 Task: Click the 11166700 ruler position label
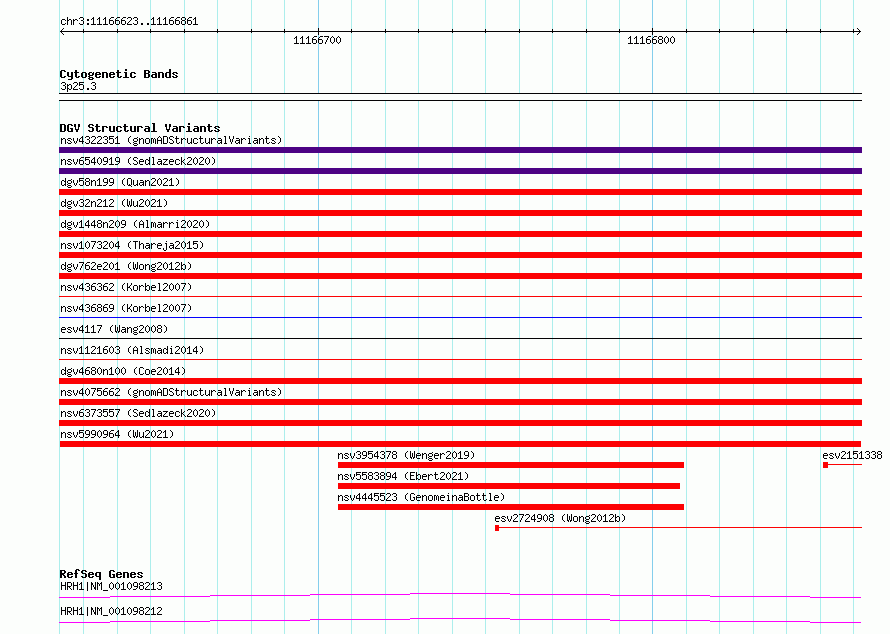coord(317,40)
